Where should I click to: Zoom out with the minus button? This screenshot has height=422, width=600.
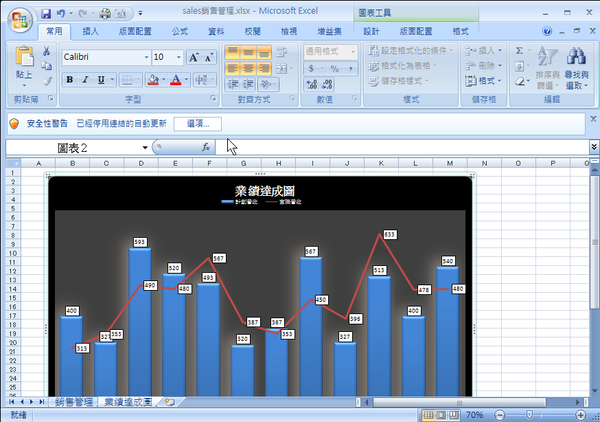[x=499, y=415]
